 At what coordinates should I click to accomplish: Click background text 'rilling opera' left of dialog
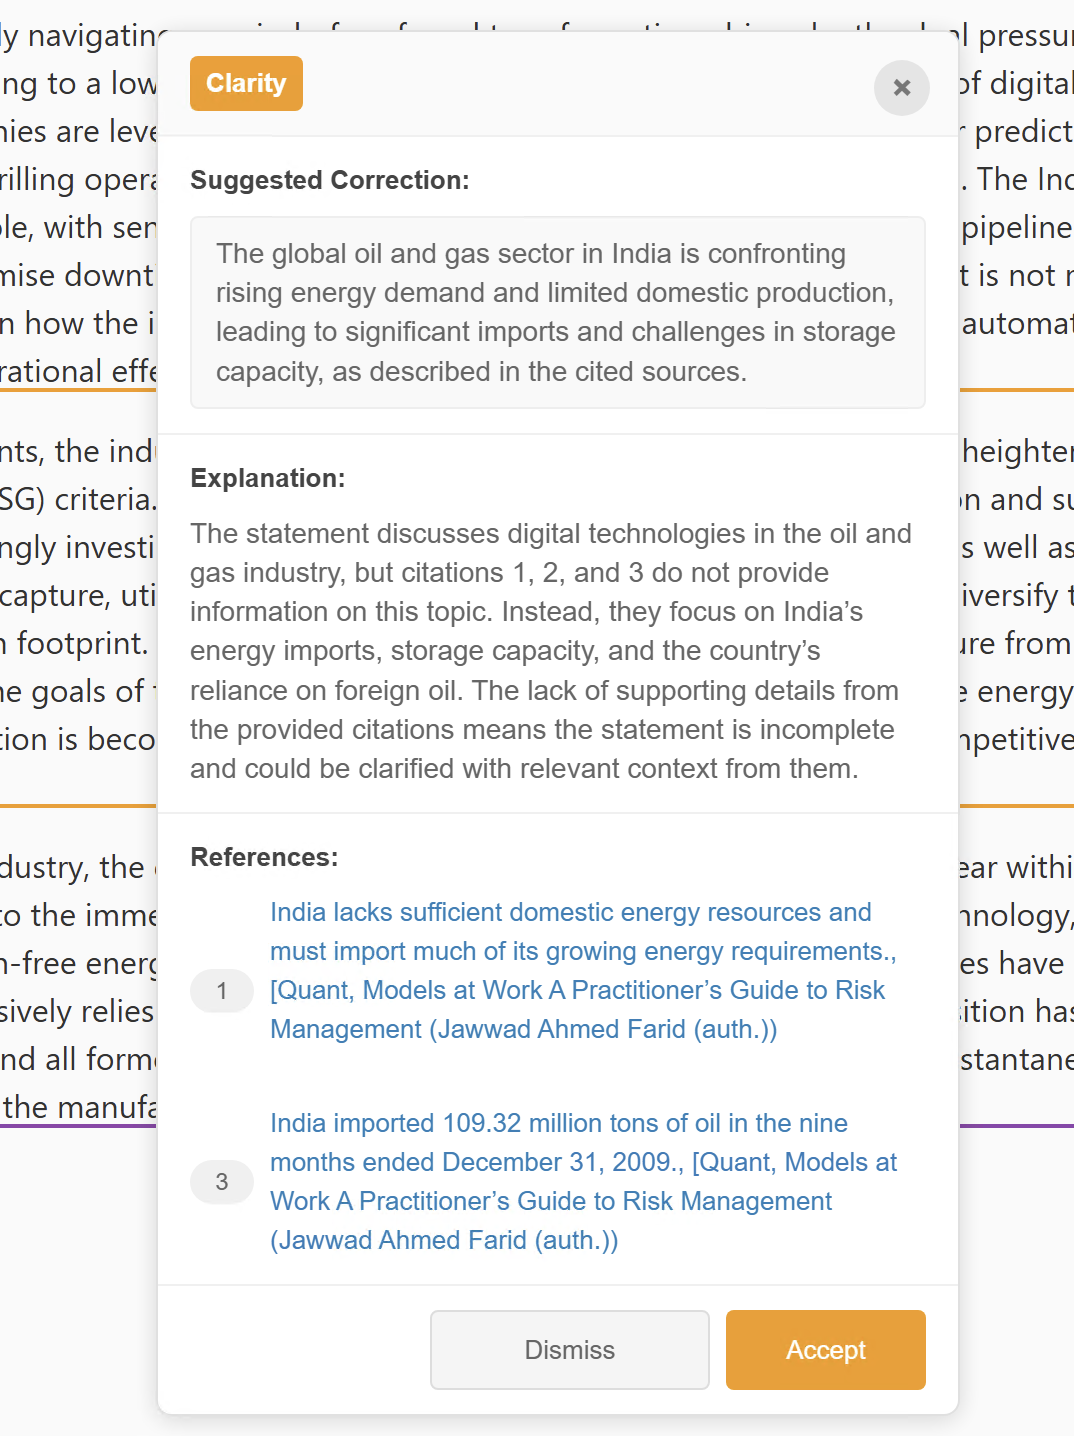(78, 180)
